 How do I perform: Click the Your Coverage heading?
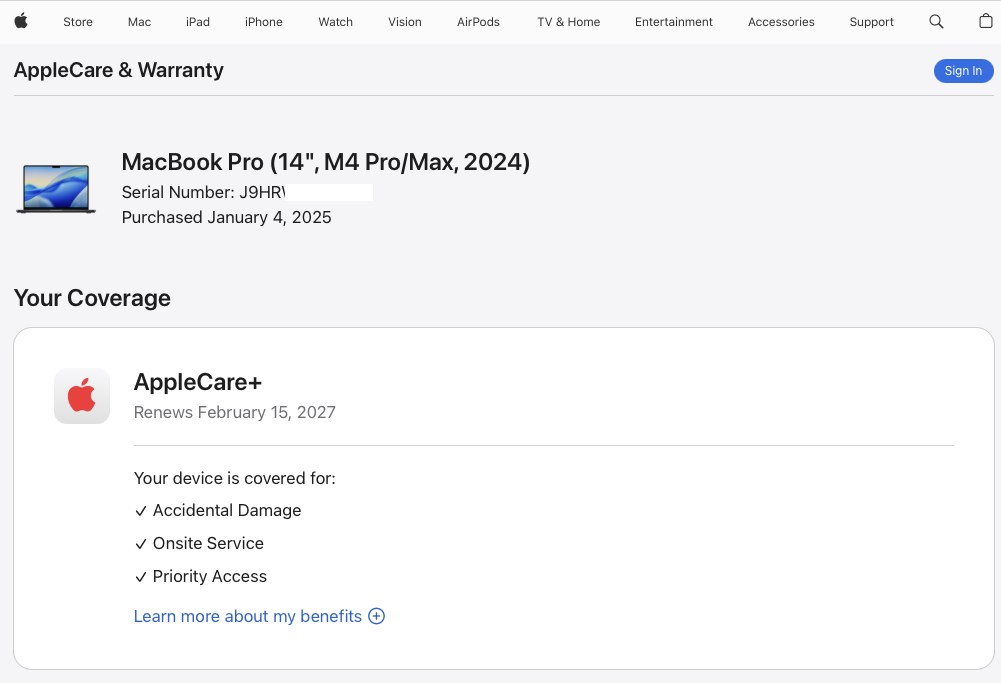pos(93,298)
